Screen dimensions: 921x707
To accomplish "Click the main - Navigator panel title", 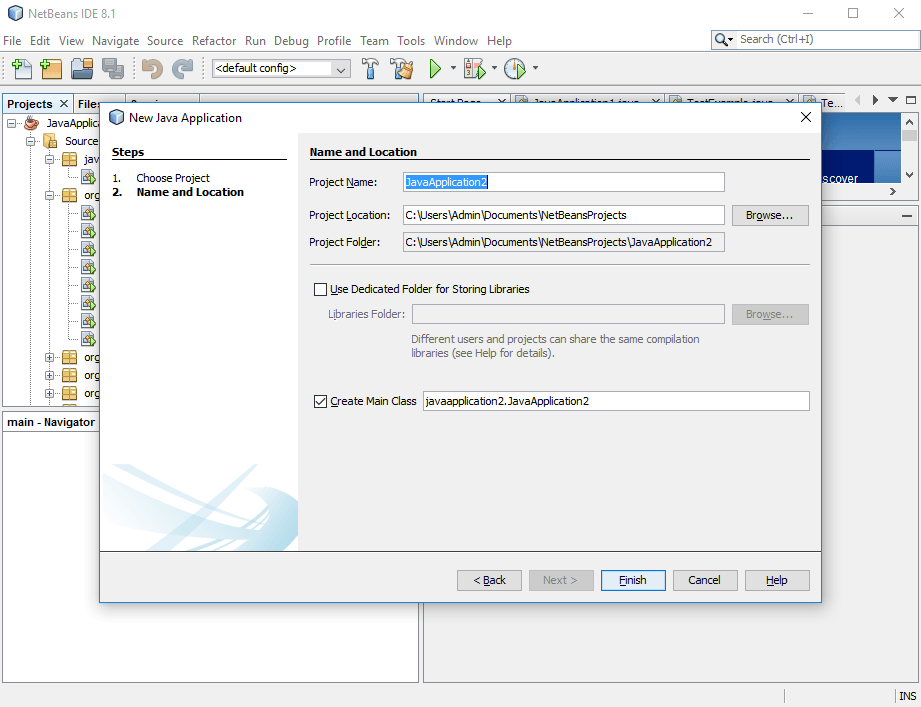I will click(51, 422).
